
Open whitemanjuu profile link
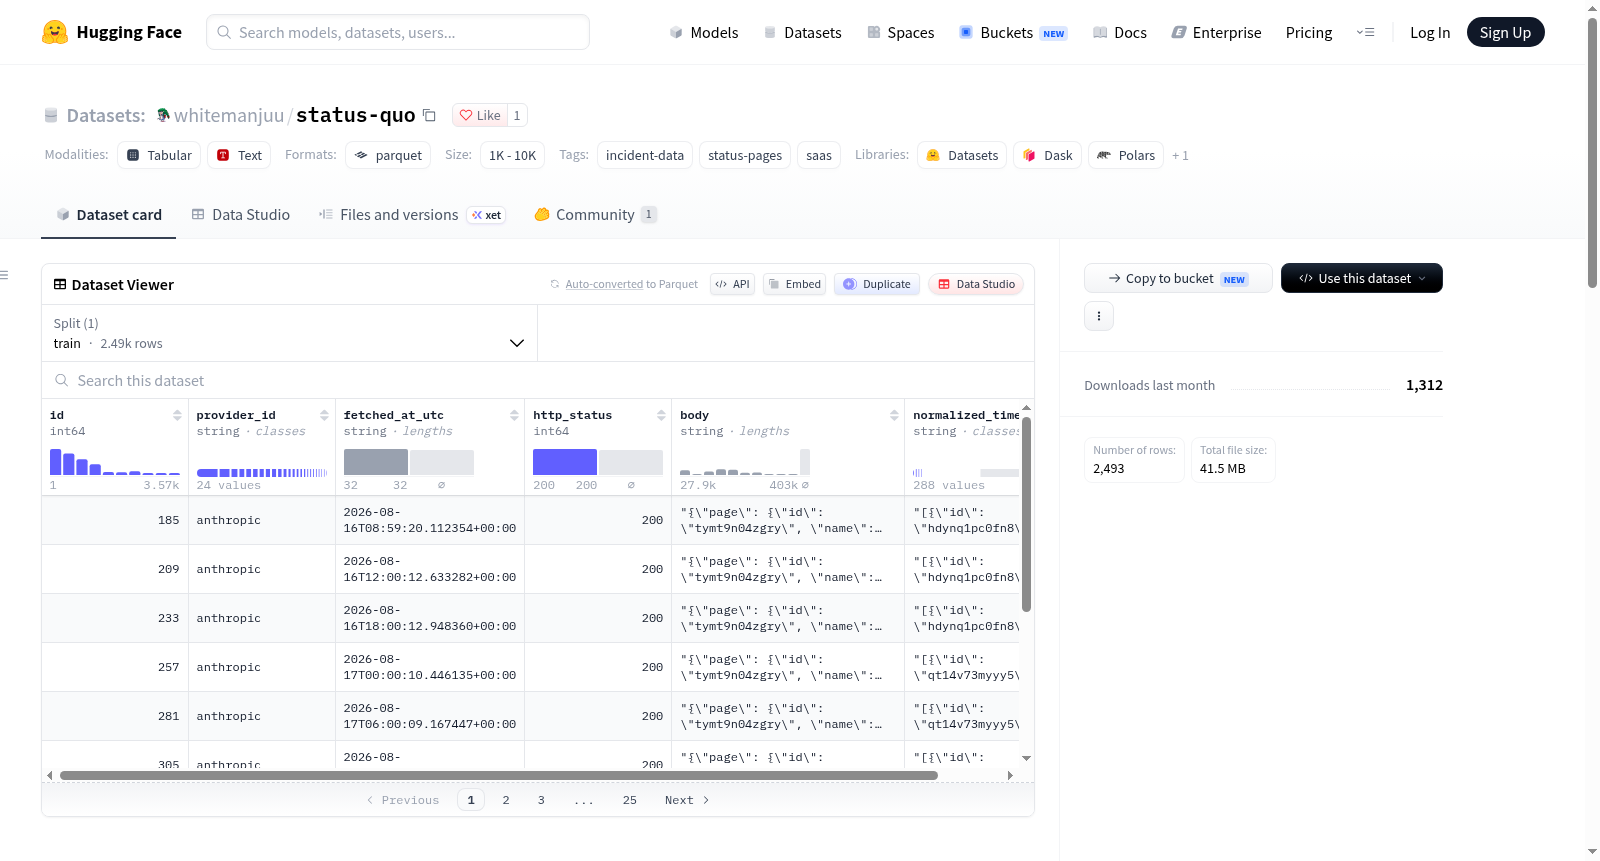[x=229, y=115]
